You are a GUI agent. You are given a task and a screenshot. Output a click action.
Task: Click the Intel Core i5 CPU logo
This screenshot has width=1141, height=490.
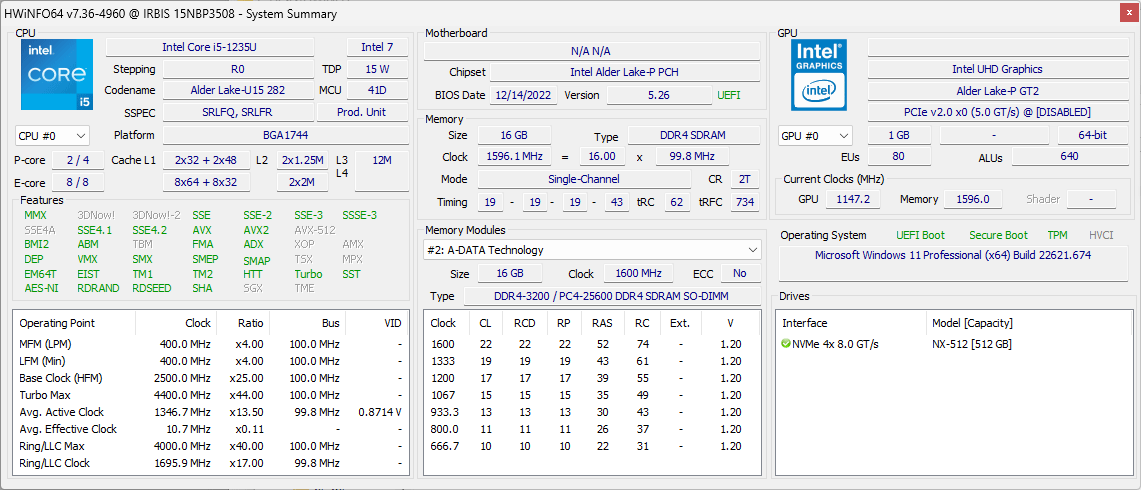[x=56, y=74]
